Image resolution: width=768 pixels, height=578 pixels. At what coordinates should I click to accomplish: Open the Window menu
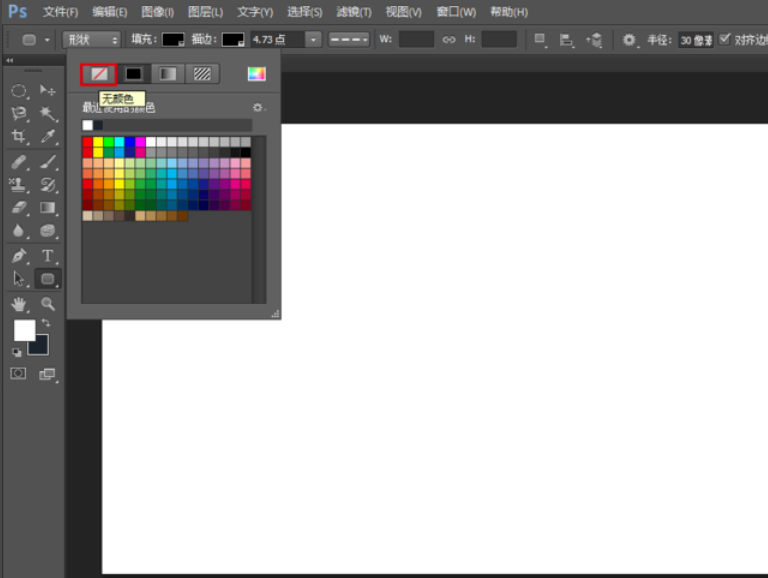456,12
